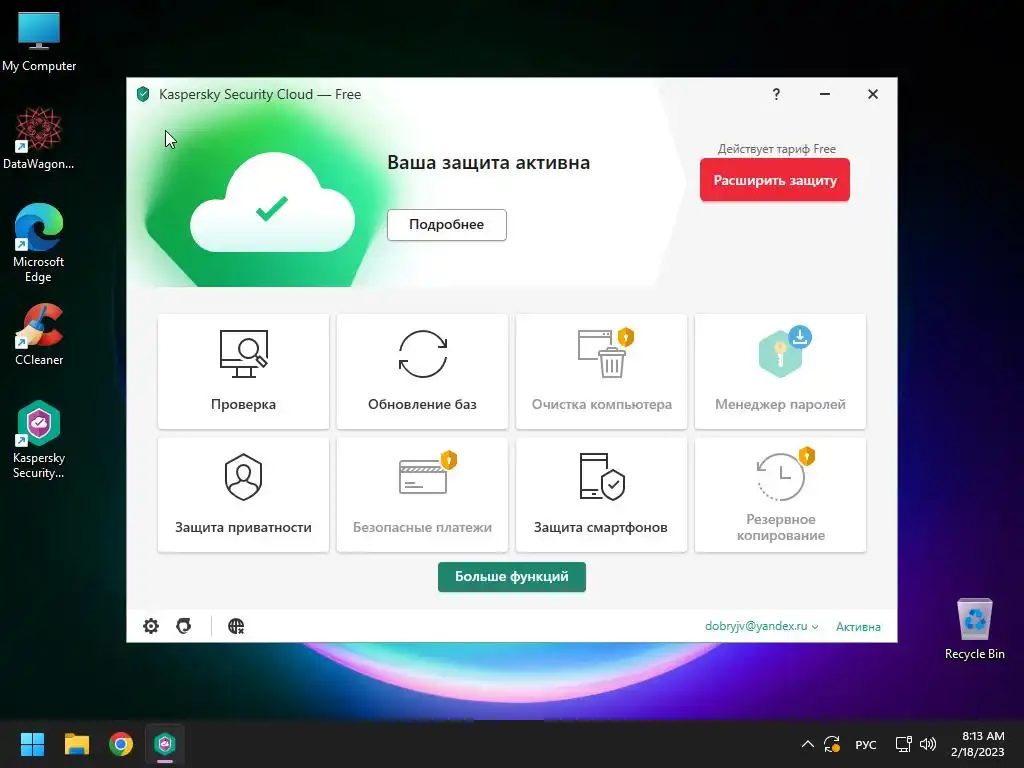Open Kaspersky Security desktop shortcut

(x=39, y=440)
